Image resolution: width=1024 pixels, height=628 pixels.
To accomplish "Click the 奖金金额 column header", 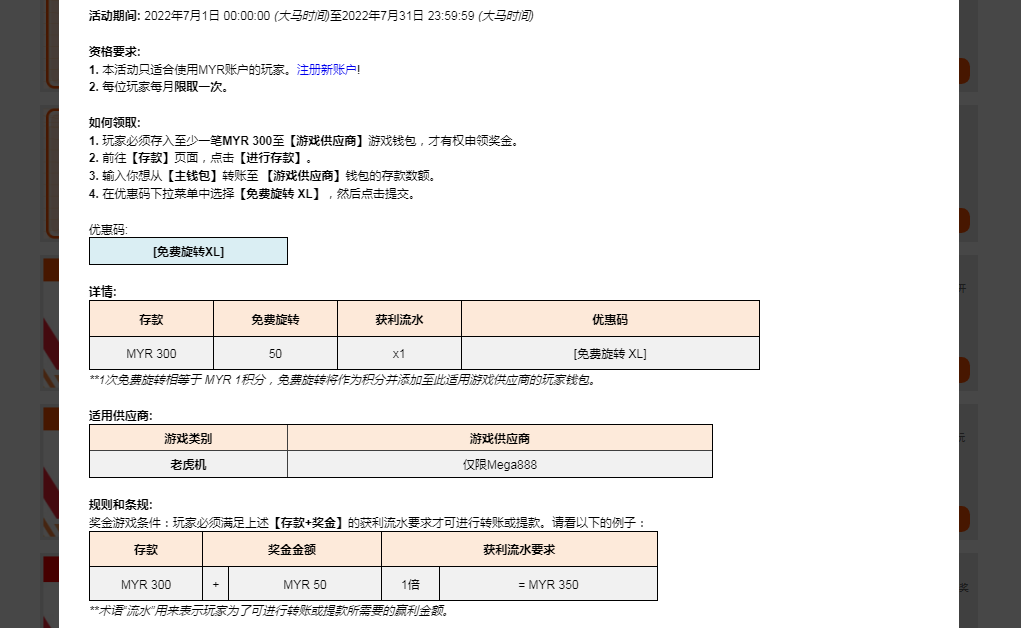I will [291, 550].
